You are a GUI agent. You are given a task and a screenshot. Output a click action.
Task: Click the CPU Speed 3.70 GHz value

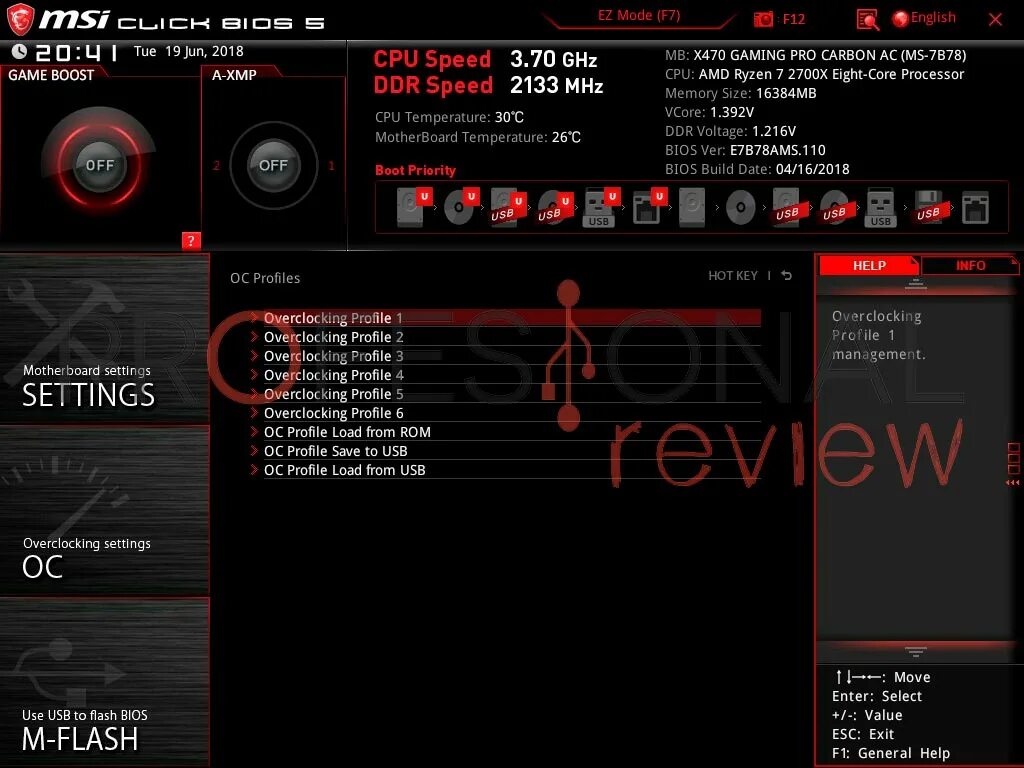[553, 59]
